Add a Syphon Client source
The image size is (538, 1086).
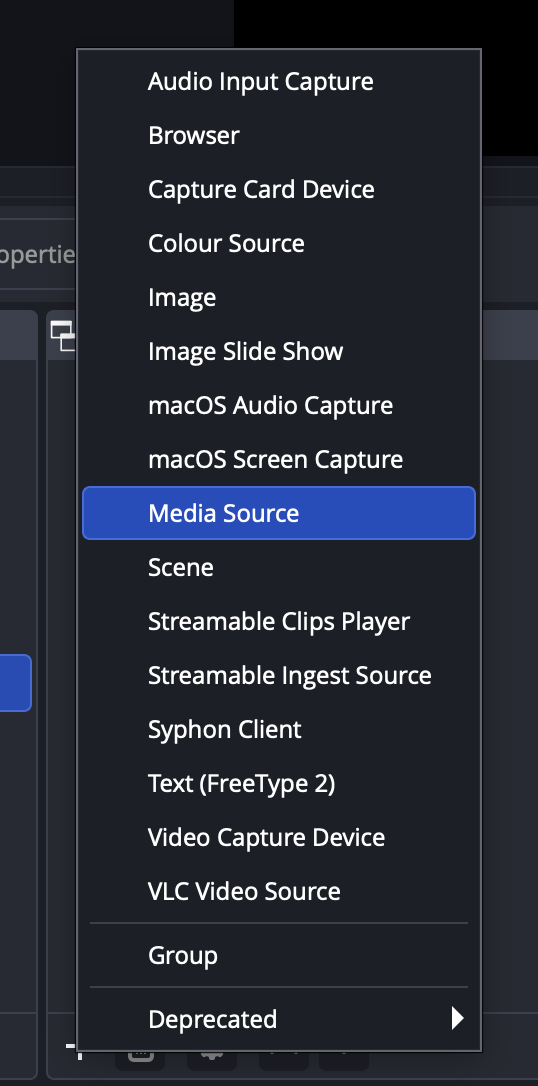pos(278,729)
